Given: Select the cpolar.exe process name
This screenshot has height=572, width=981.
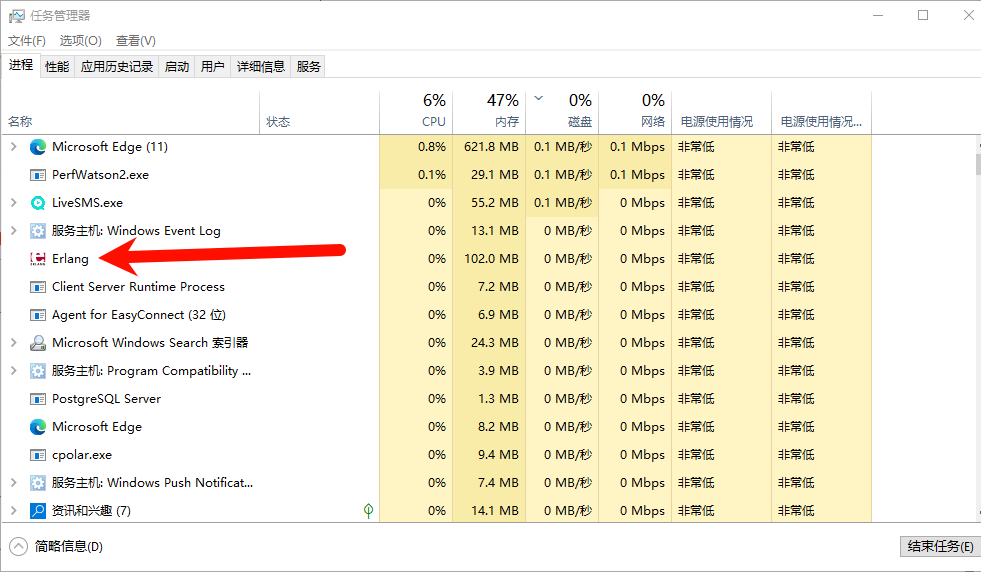Looking at the screenshot, I should pos(82,455).
